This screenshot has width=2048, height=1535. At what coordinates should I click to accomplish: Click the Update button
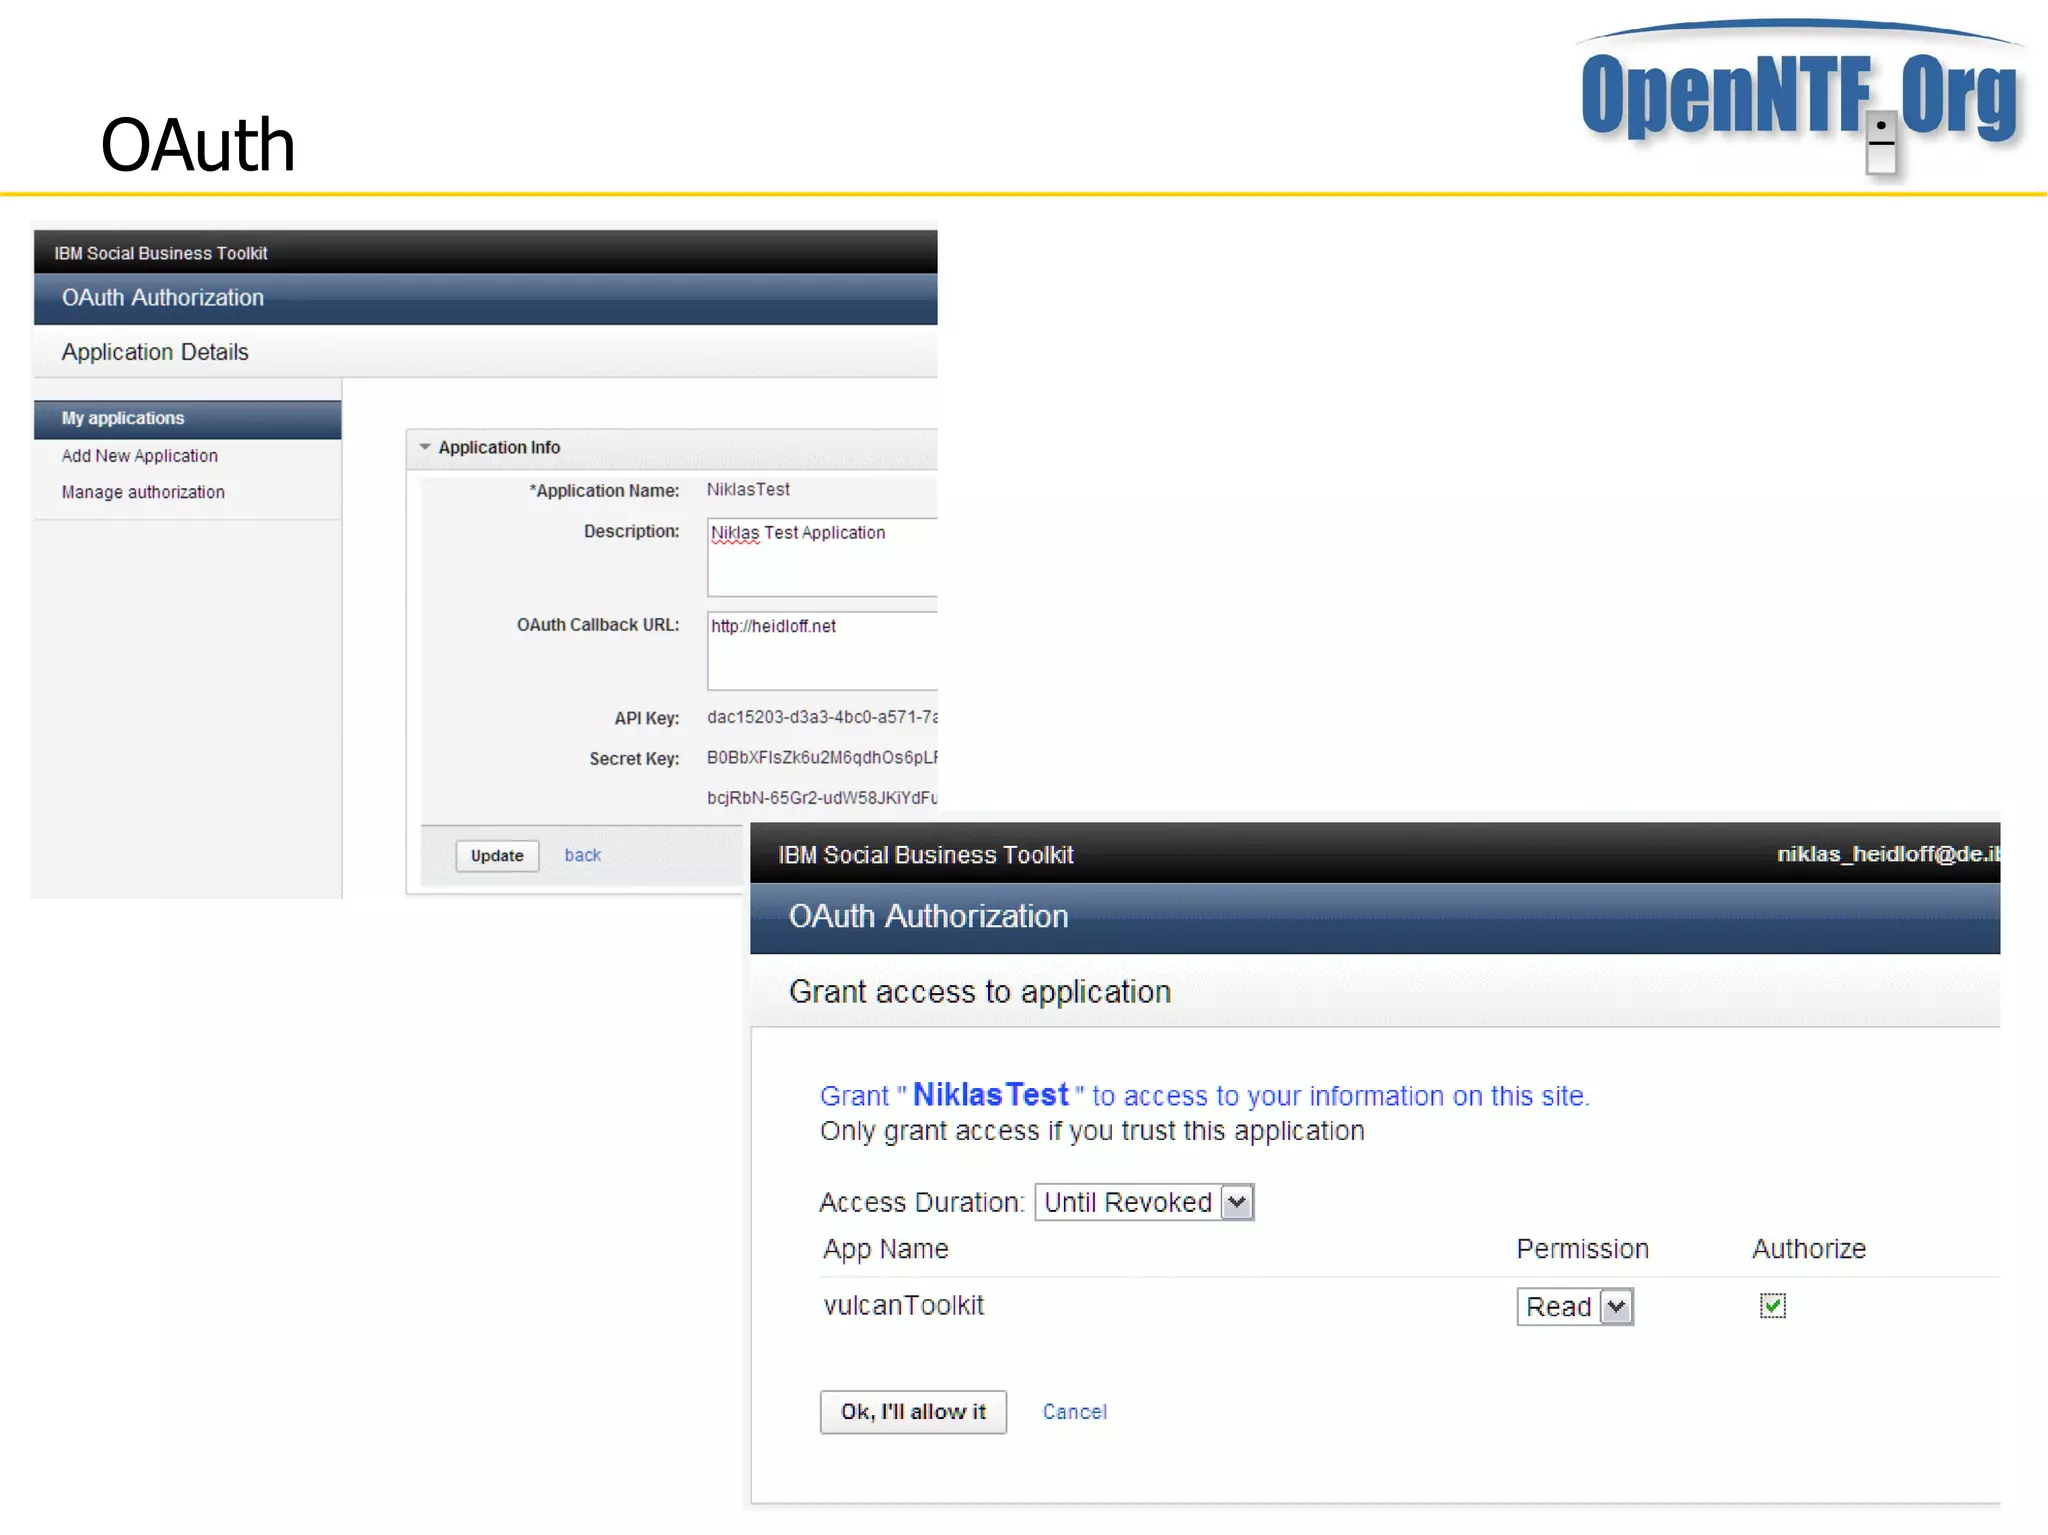497,856
